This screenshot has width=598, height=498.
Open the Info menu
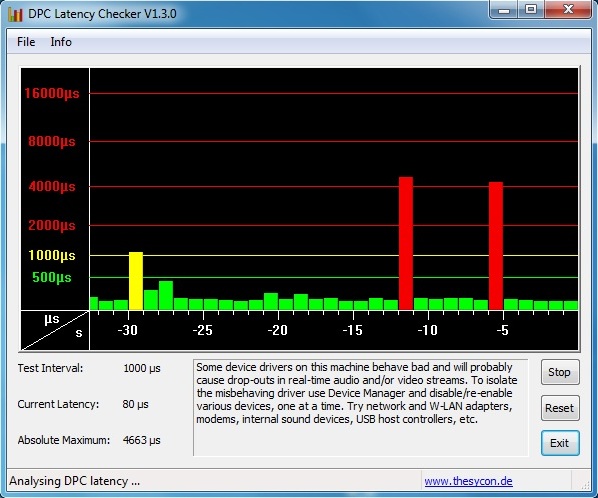click(x=61, y=42)
